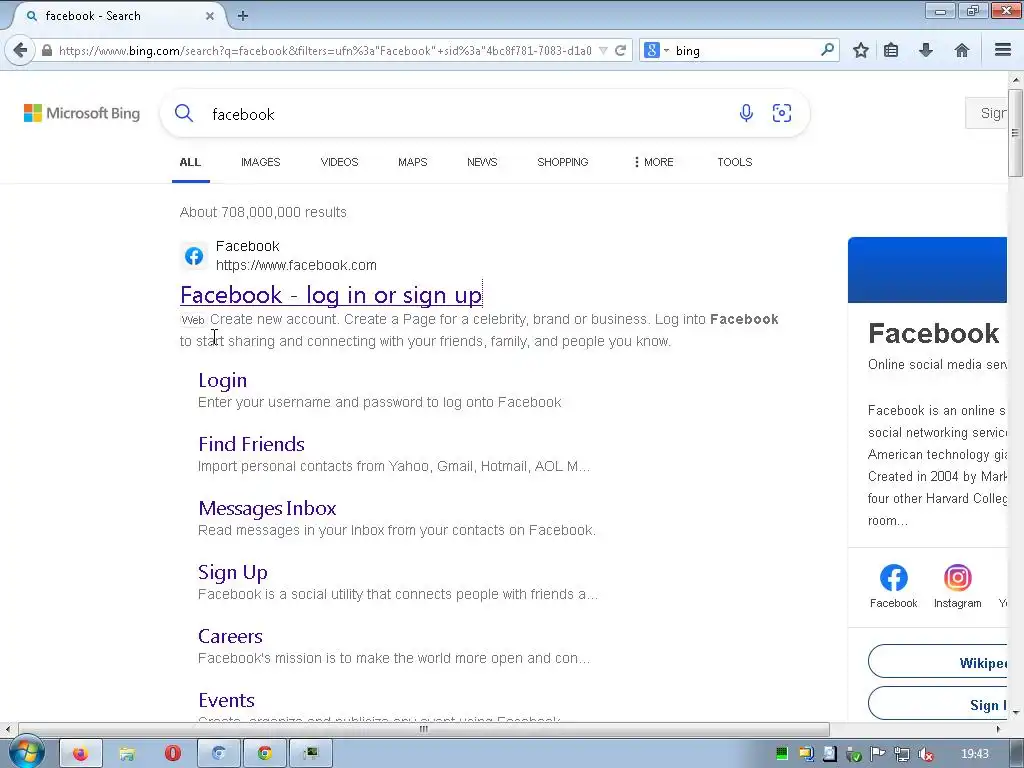Close the 'facebook - Search' tab
Image resolution: width=1024 pixels, height=768 pixels.
(210, 16)
